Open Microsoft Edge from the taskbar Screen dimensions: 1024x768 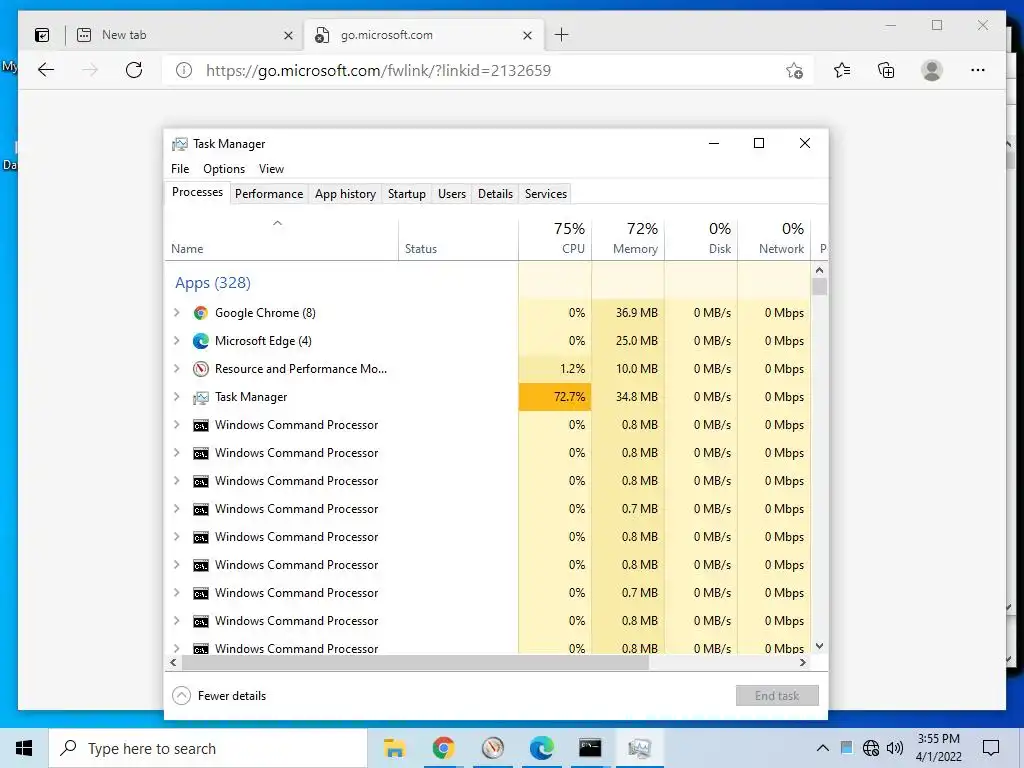[541, 748]
